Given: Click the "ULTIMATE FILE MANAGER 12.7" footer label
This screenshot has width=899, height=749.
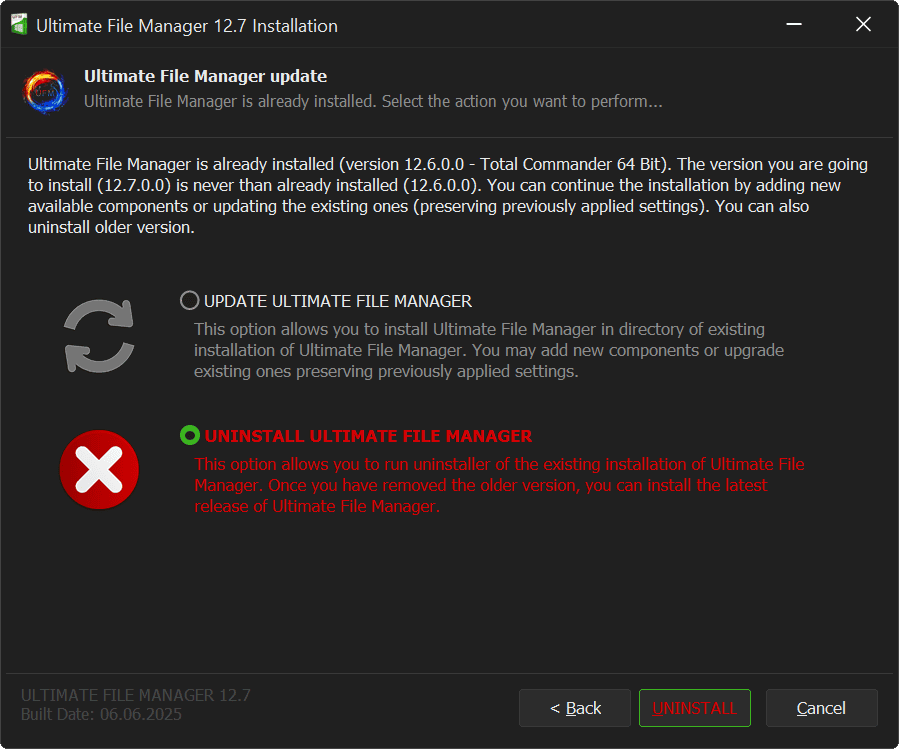Looking at the screenshot, I should (x=136, y=696).
